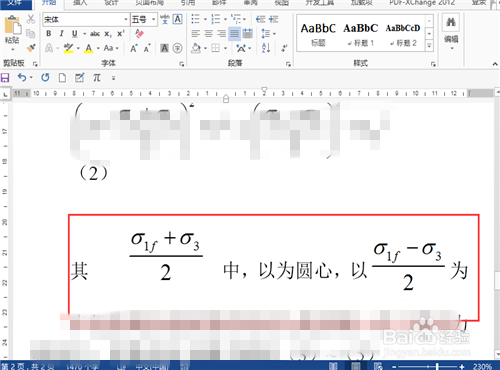
Task: Align paragraph text left
Action: click(x=195, y=34)
